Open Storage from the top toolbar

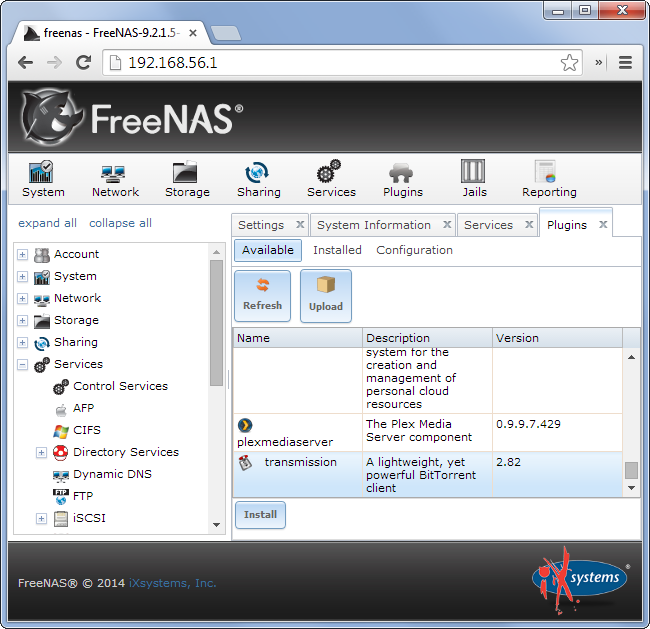187,179
